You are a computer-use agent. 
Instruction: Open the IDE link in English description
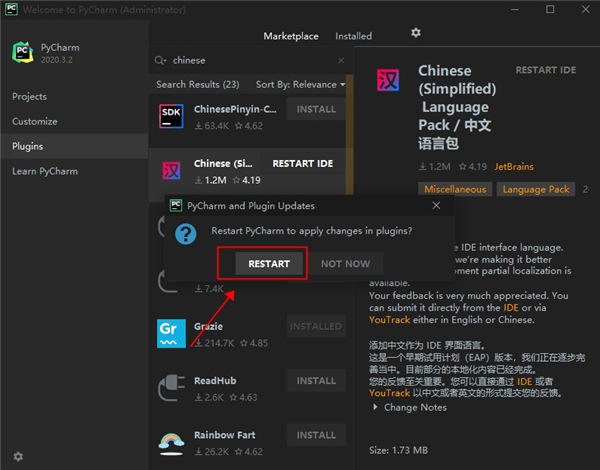coord(510,307)
